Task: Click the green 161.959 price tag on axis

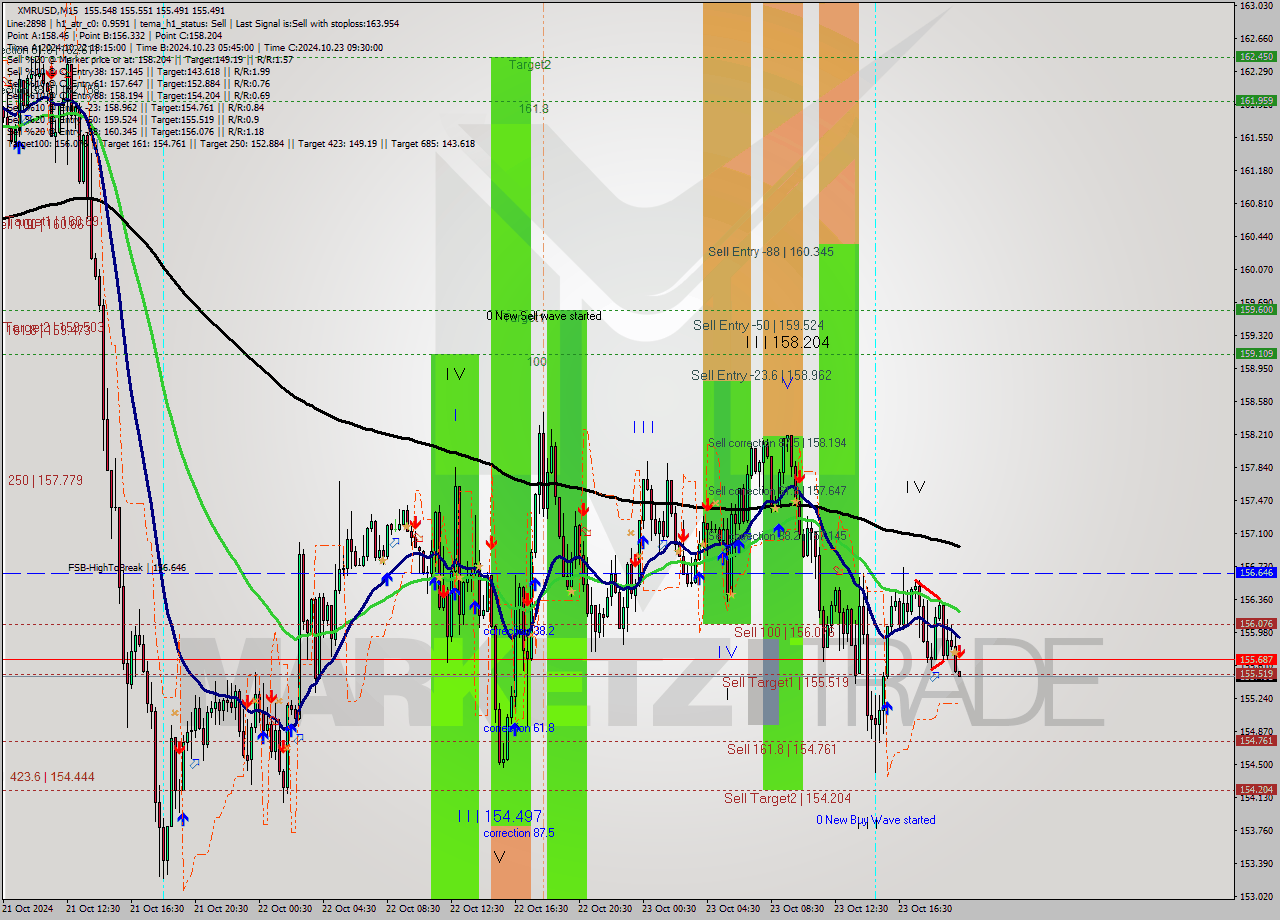Action: 1255,100
